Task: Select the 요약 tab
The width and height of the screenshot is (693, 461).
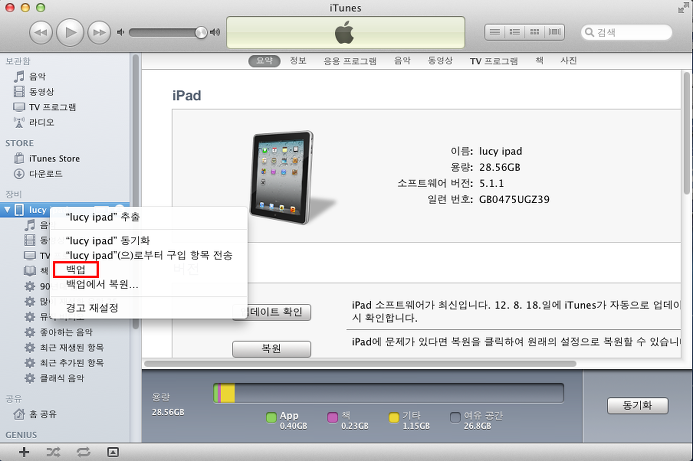Action: pyautogui.click(x=264, y=61)
